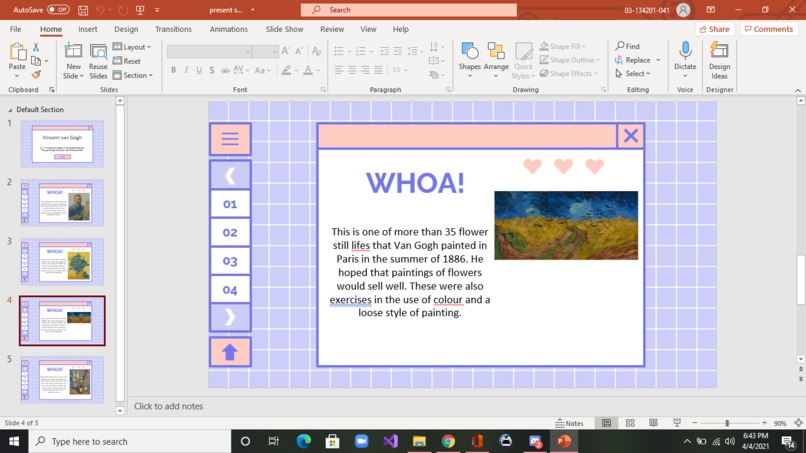Open the Paste button
Screen dimensions: 806x453
pos(17,61)
